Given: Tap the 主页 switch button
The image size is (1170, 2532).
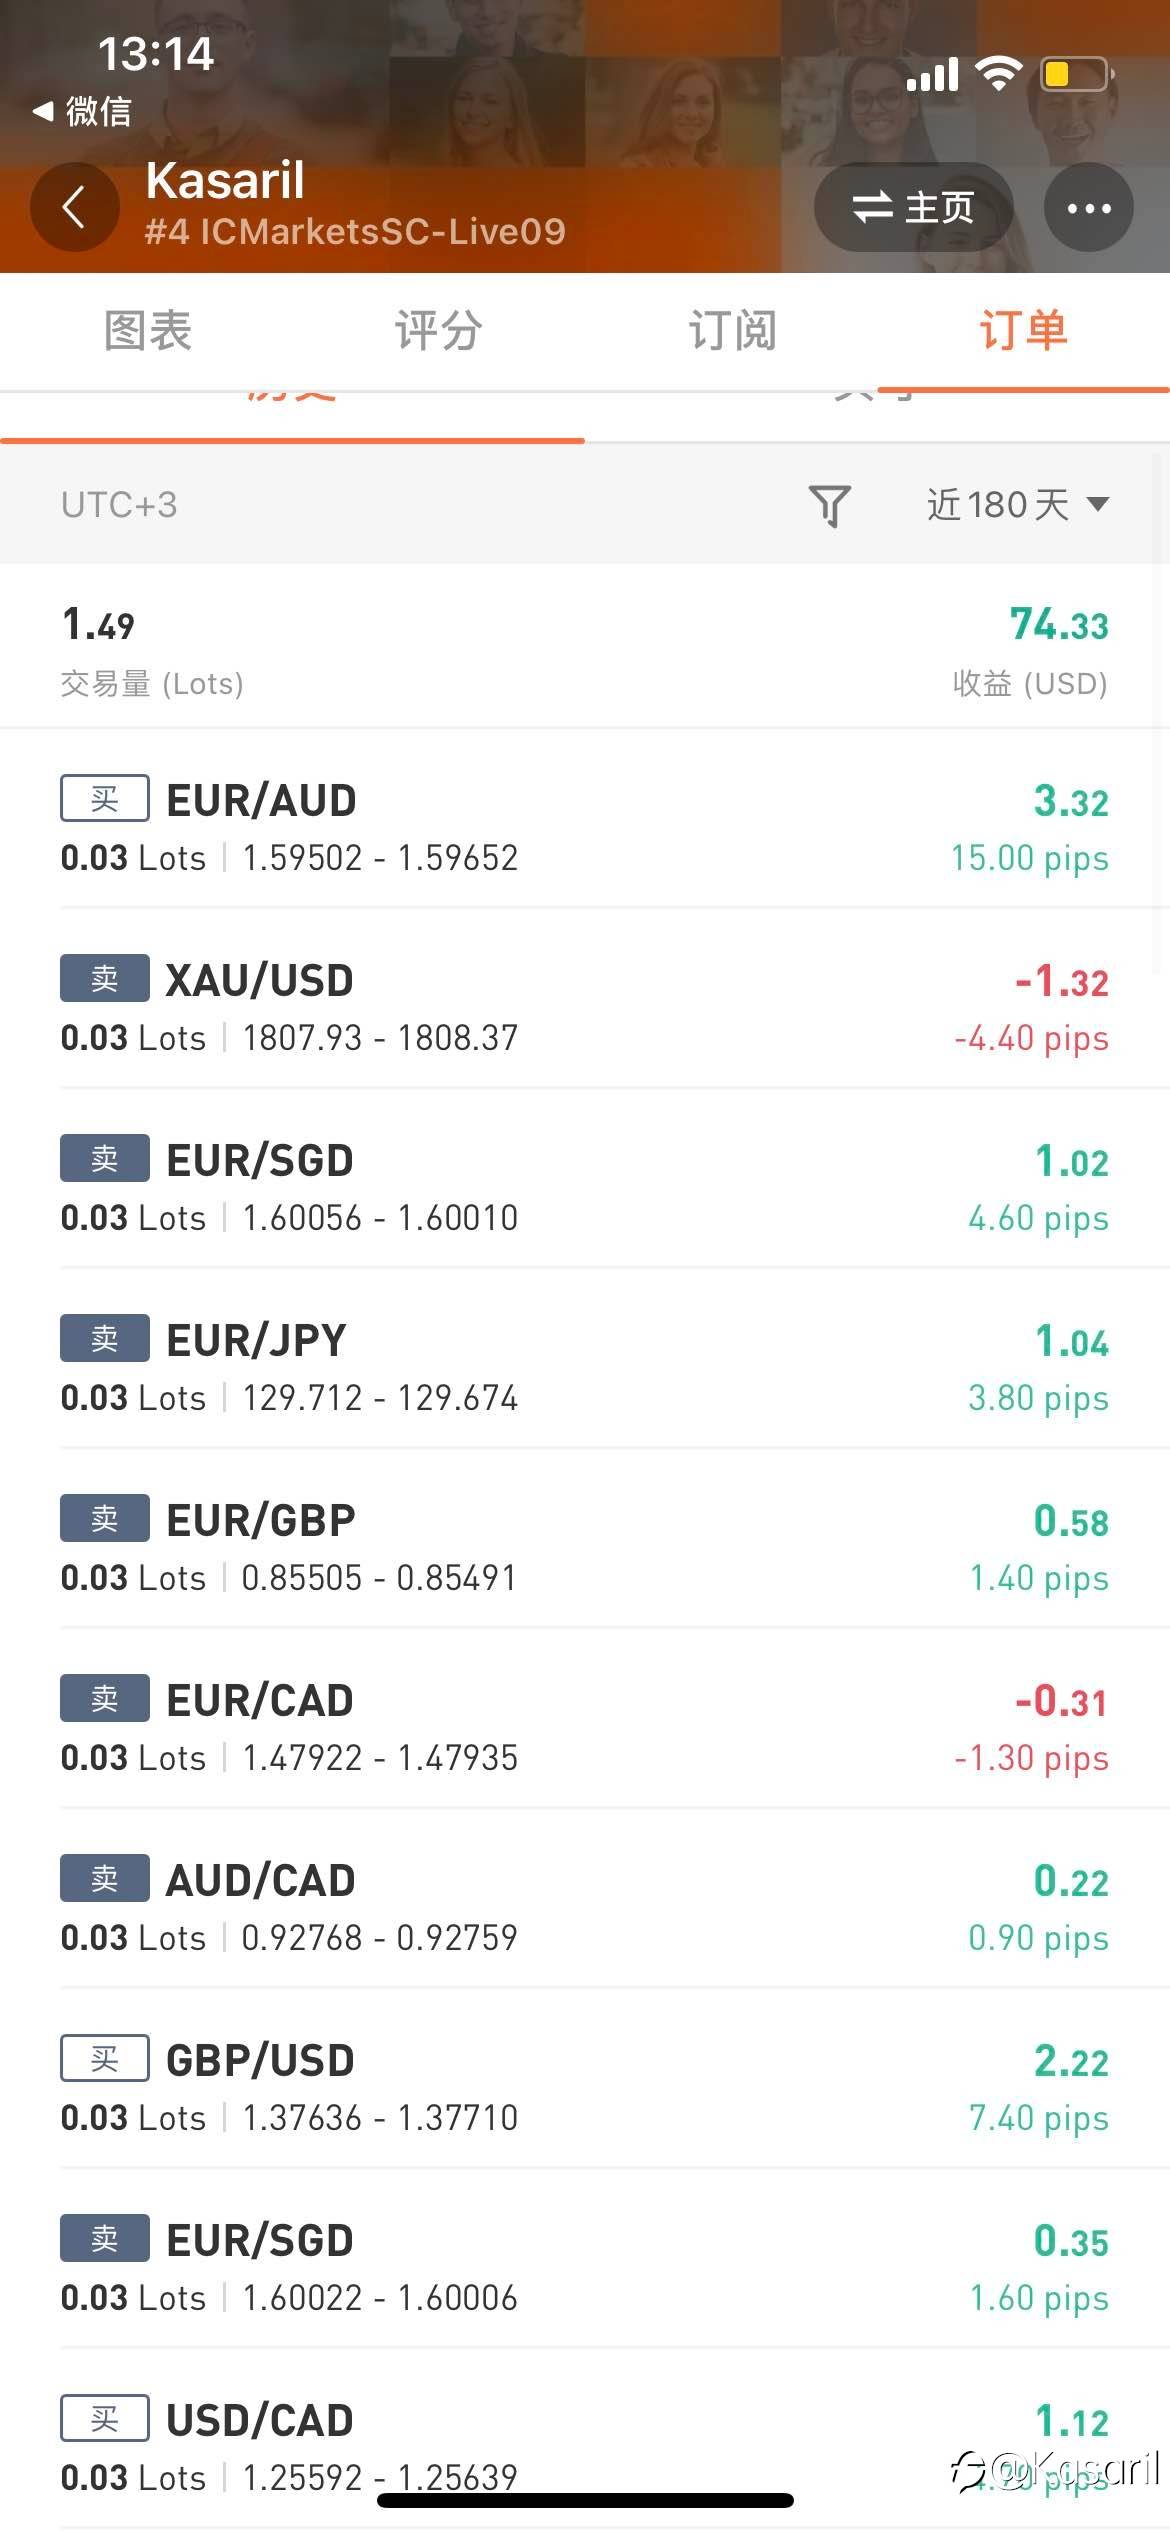Looking at the screenshot, I should click(x=913, y=207).
